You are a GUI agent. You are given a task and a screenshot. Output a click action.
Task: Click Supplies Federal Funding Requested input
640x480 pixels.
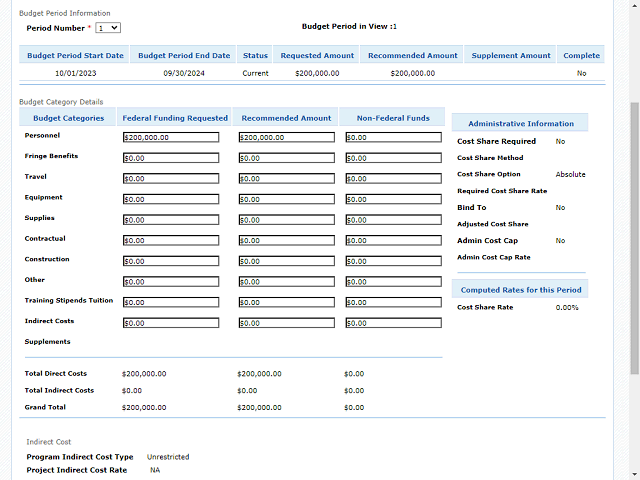point(171,220)
